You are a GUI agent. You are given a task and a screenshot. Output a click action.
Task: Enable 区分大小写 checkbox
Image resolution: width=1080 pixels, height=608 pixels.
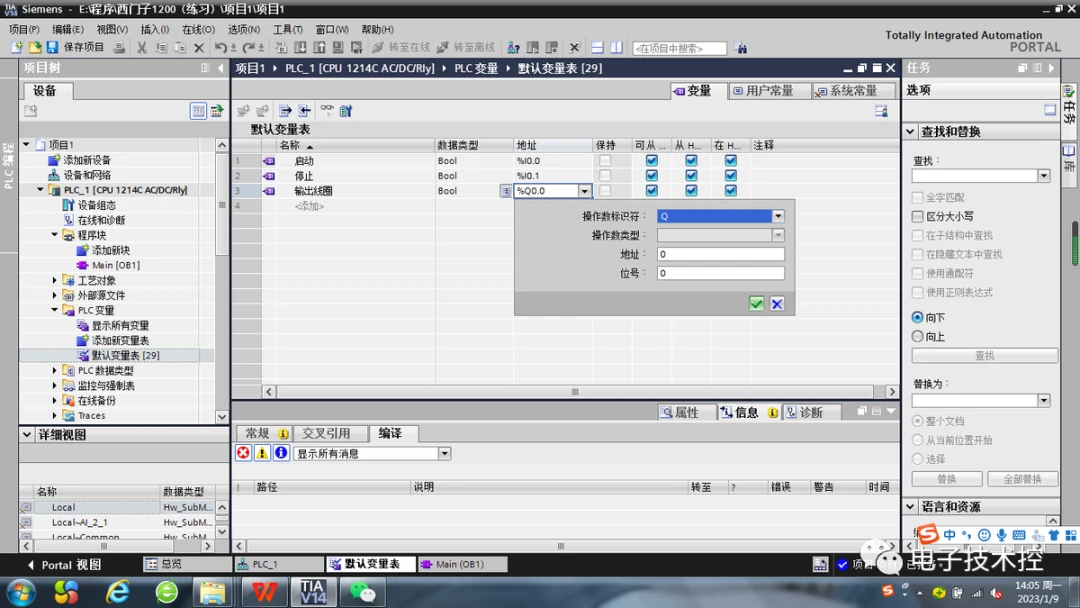click(917, 216)
